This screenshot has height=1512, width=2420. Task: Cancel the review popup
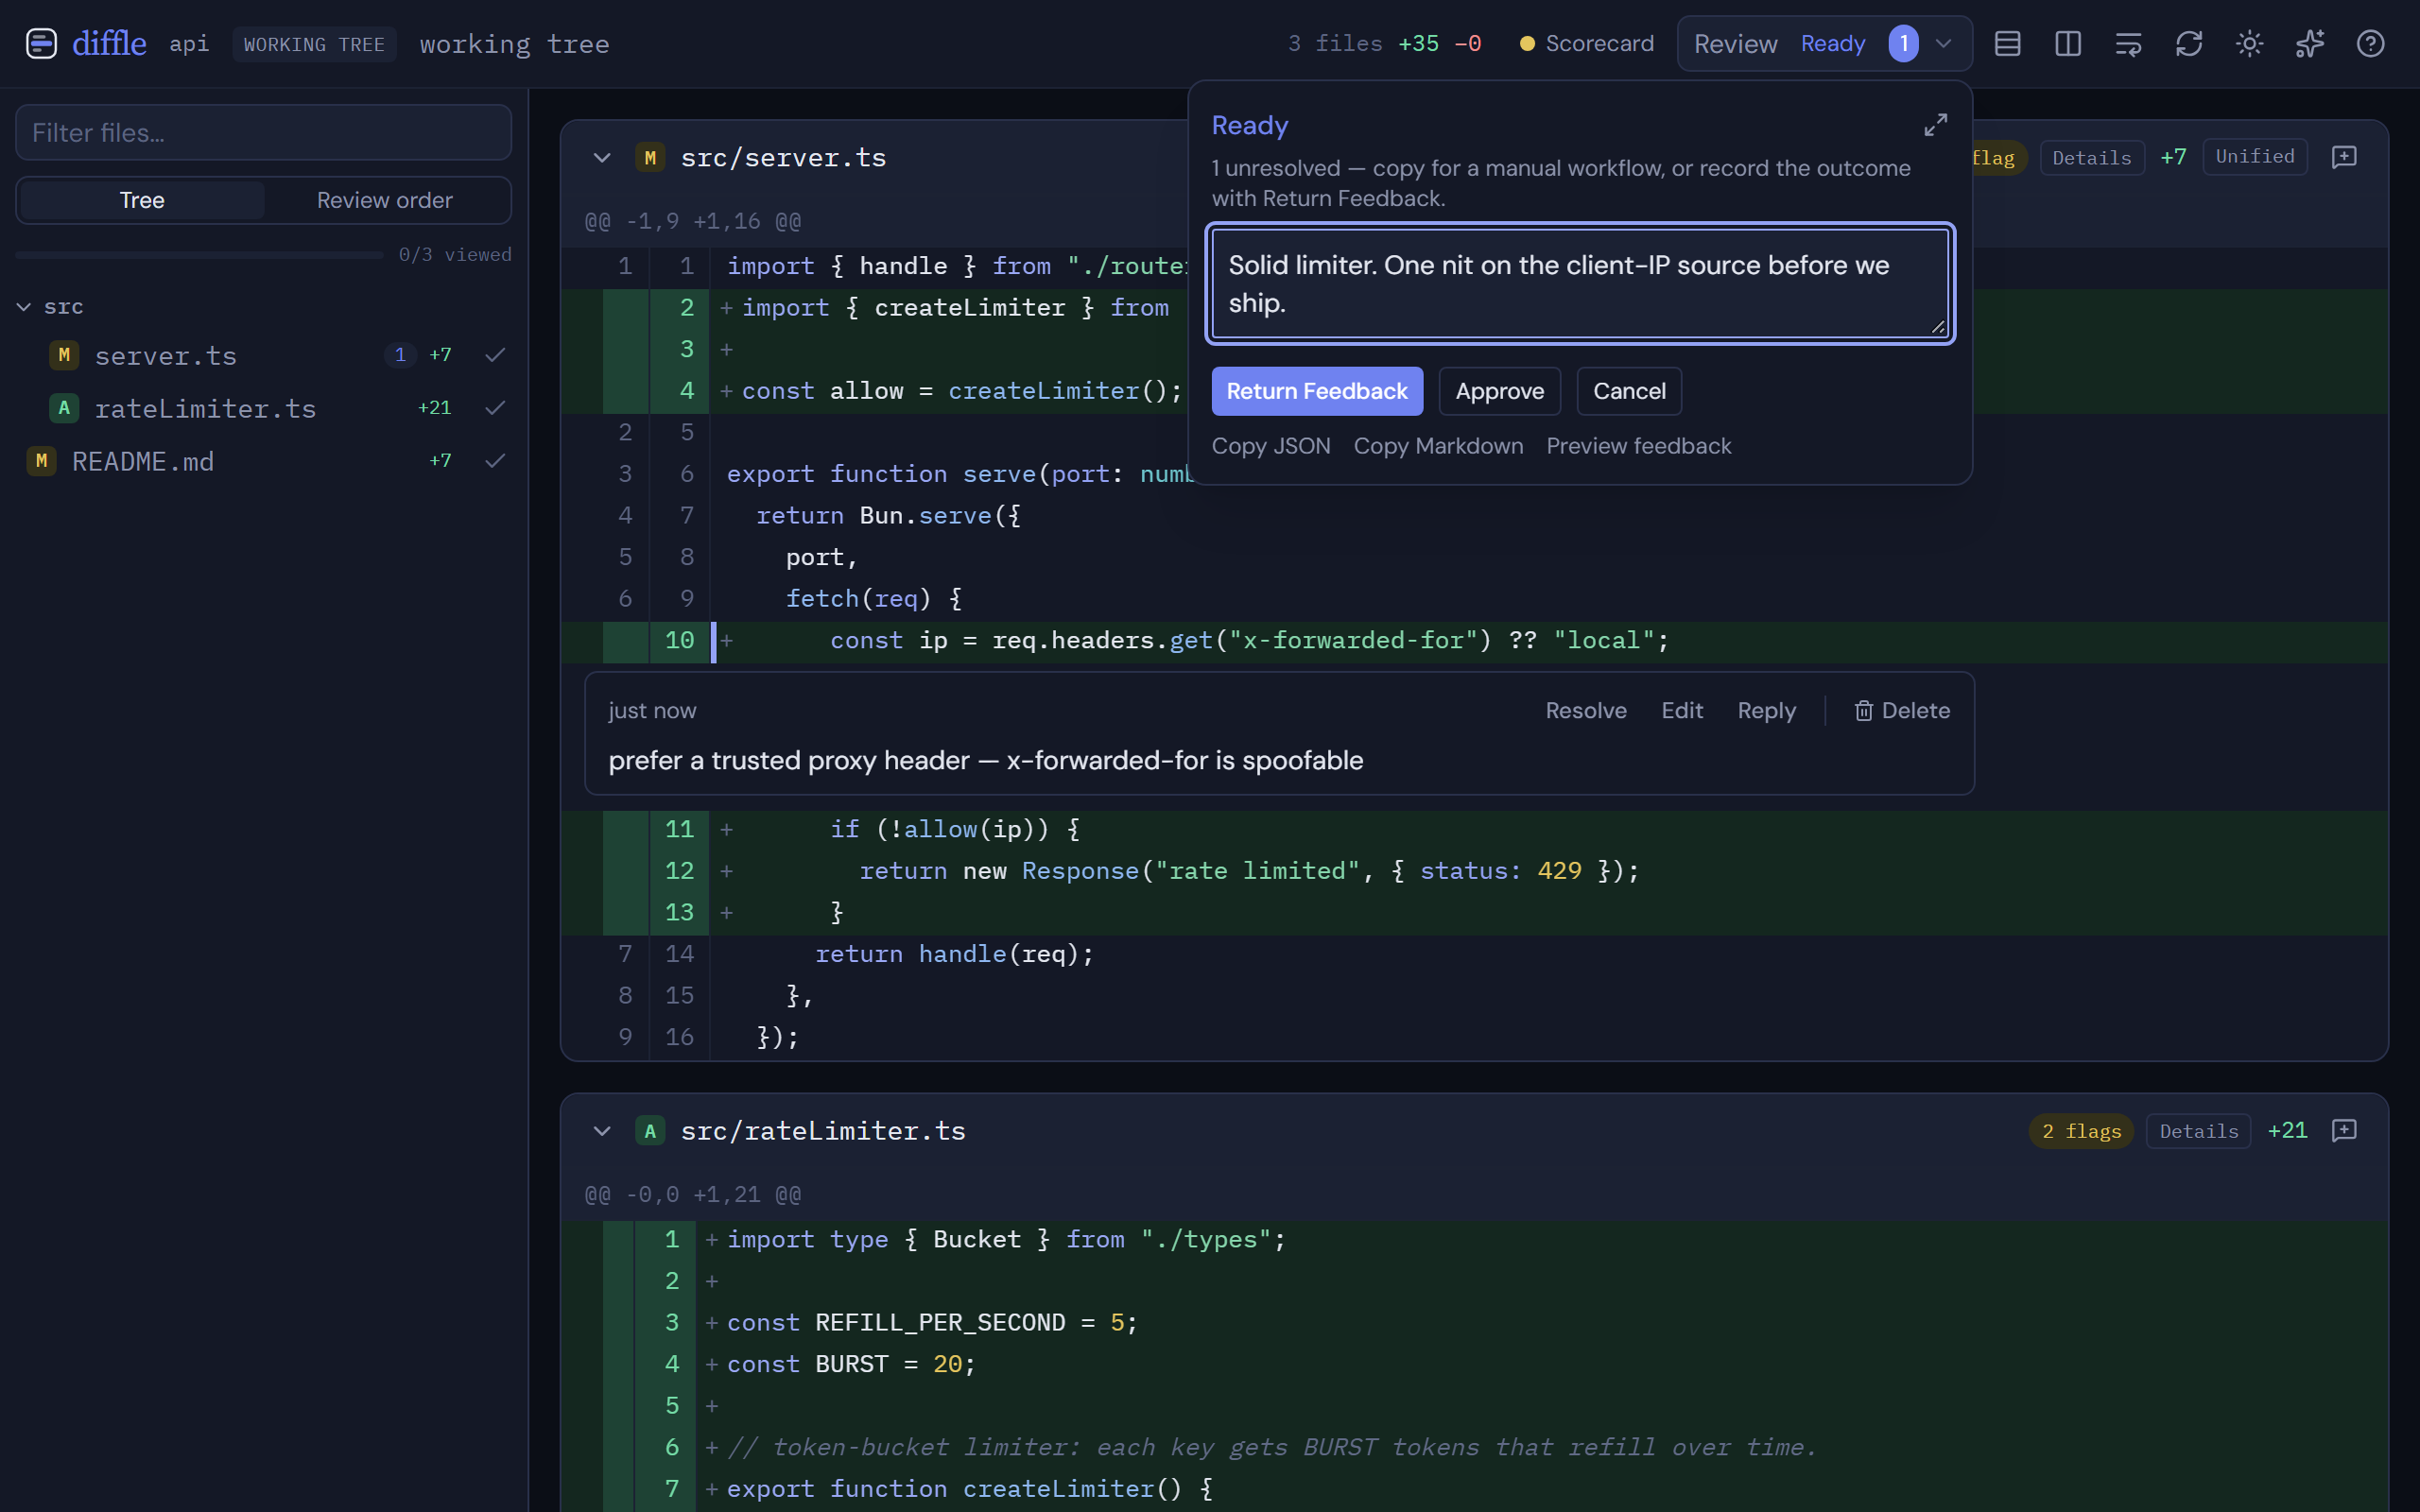point(1629,391)
